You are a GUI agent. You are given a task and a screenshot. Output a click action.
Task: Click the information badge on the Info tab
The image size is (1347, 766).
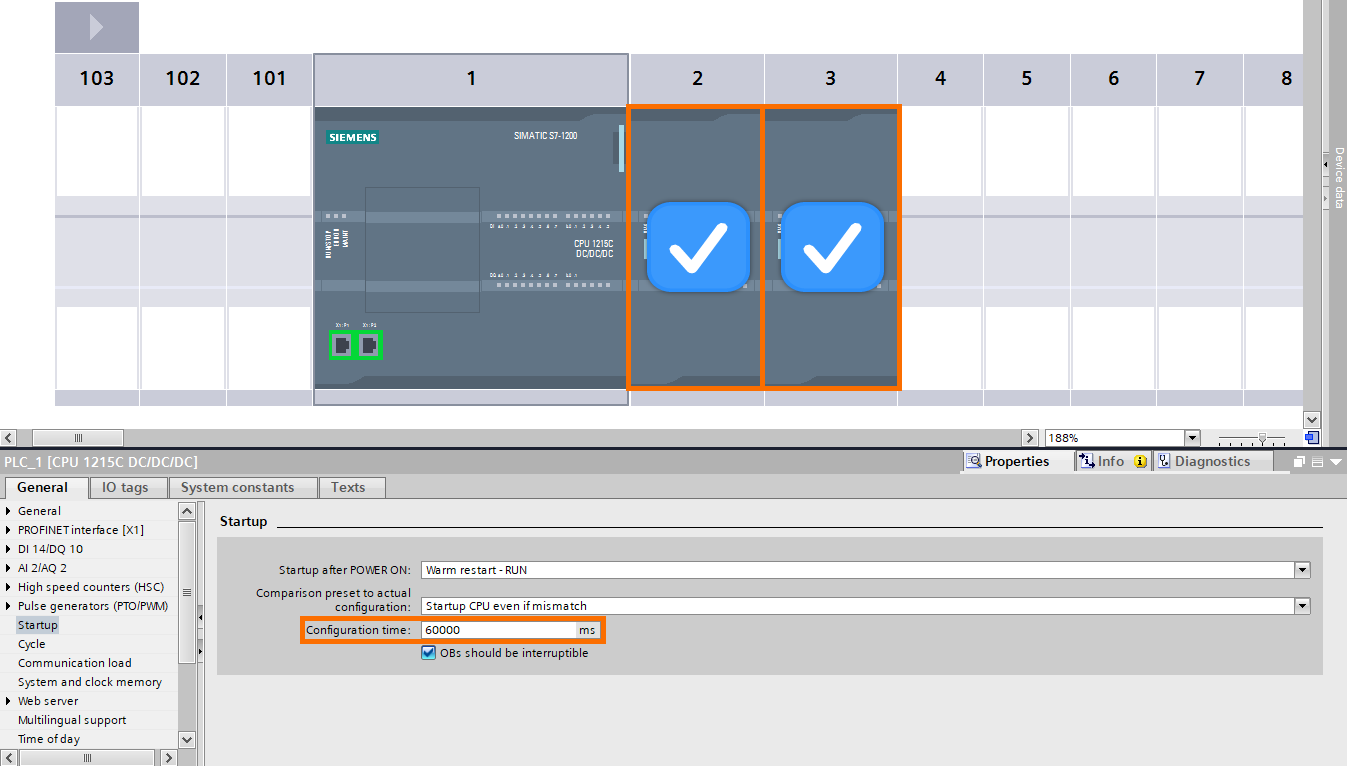(1140, 462)
